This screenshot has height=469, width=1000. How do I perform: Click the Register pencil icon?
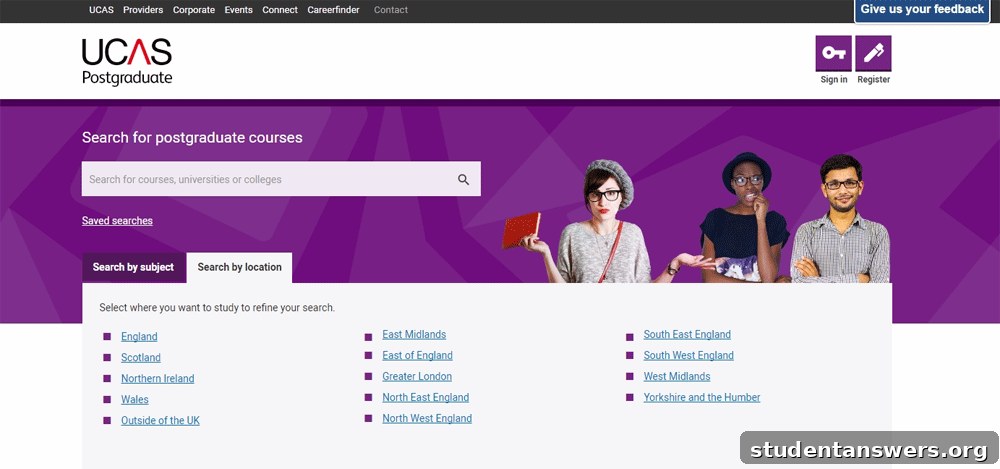pyautogui.click(x=873, y=54)
